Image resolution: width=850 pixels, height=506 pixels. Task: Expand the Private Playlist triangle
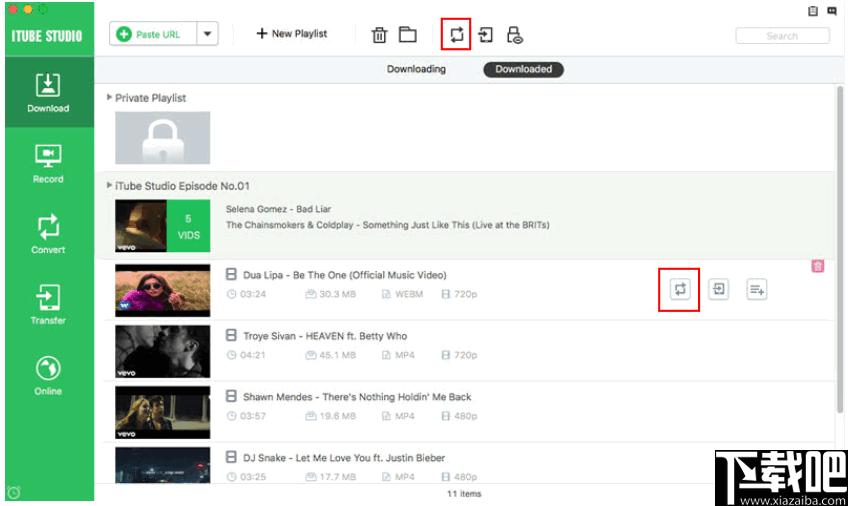110,98
